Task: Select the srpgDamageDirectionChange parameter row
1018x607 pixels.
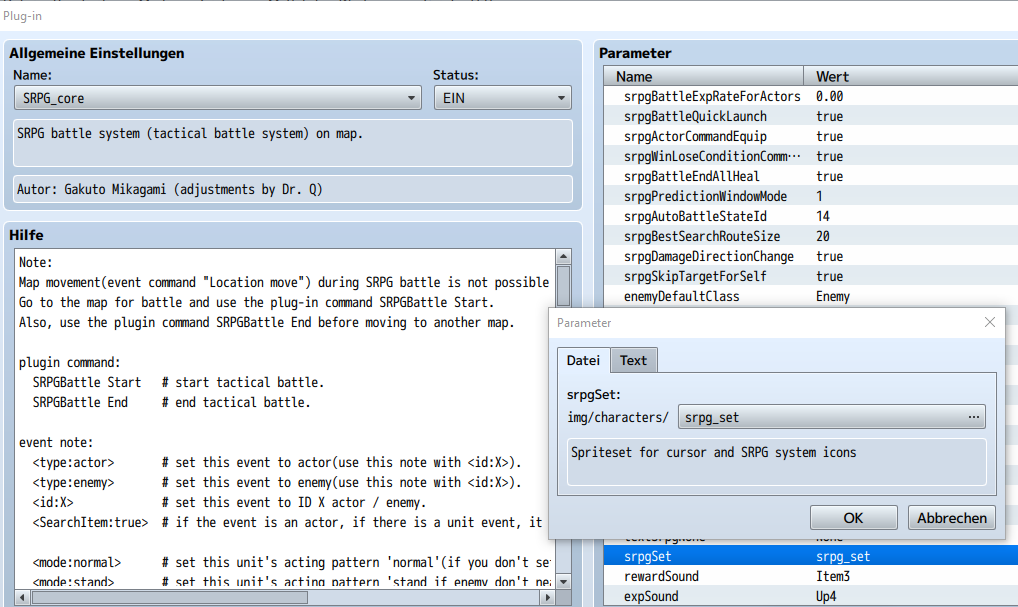Action: (x=811, y=256)
